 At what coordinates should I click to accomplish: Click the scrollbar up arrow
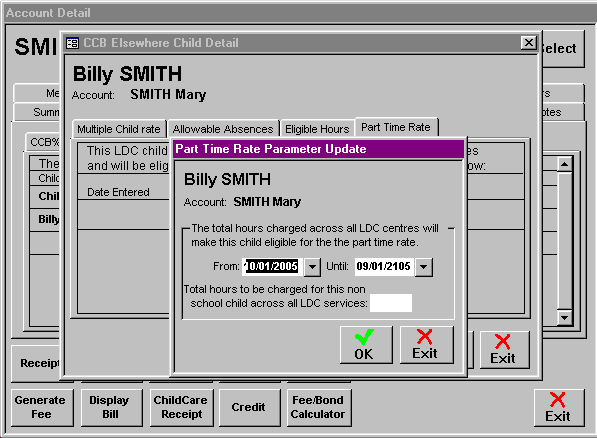tap(564, 164)
